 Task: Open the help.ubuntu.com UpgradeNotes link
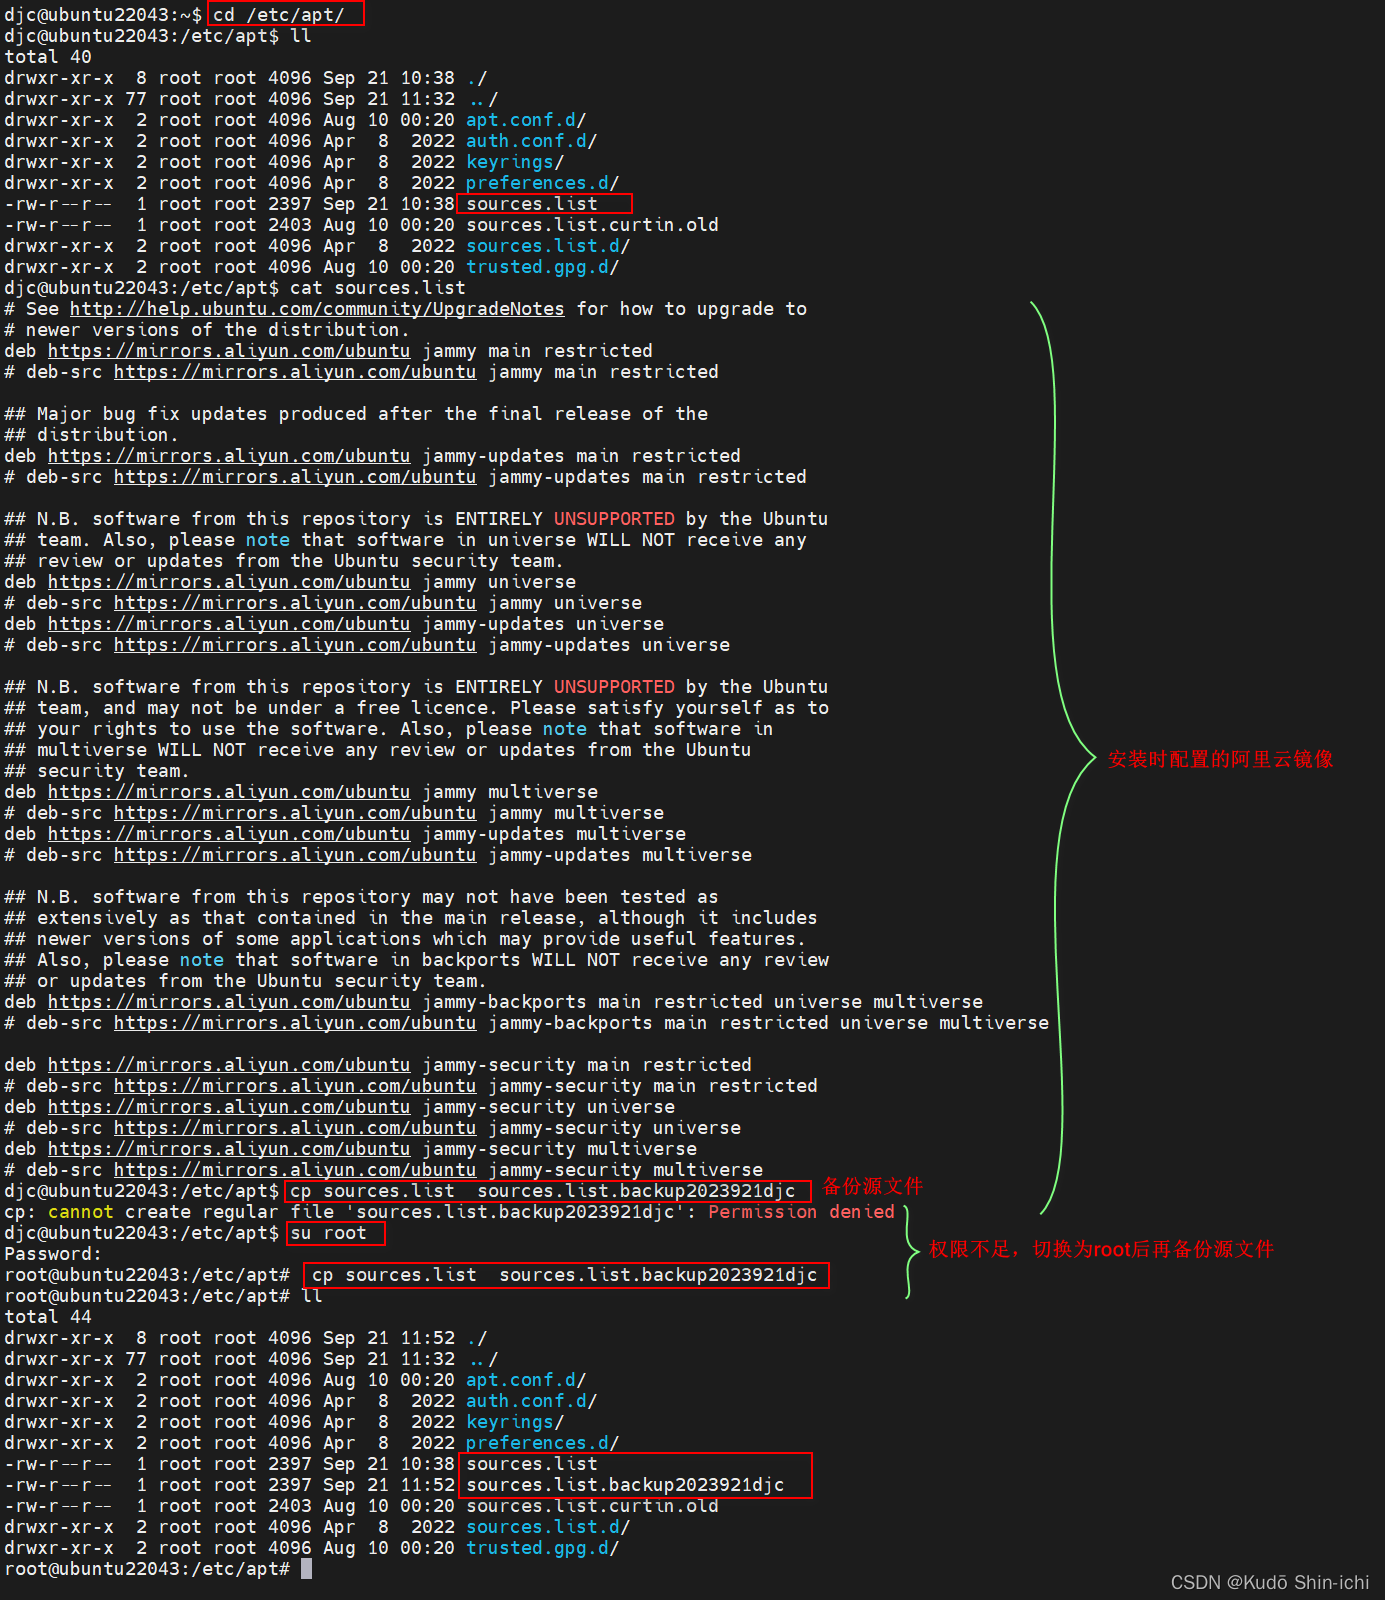pyautogui.click(x=317, y=309)
